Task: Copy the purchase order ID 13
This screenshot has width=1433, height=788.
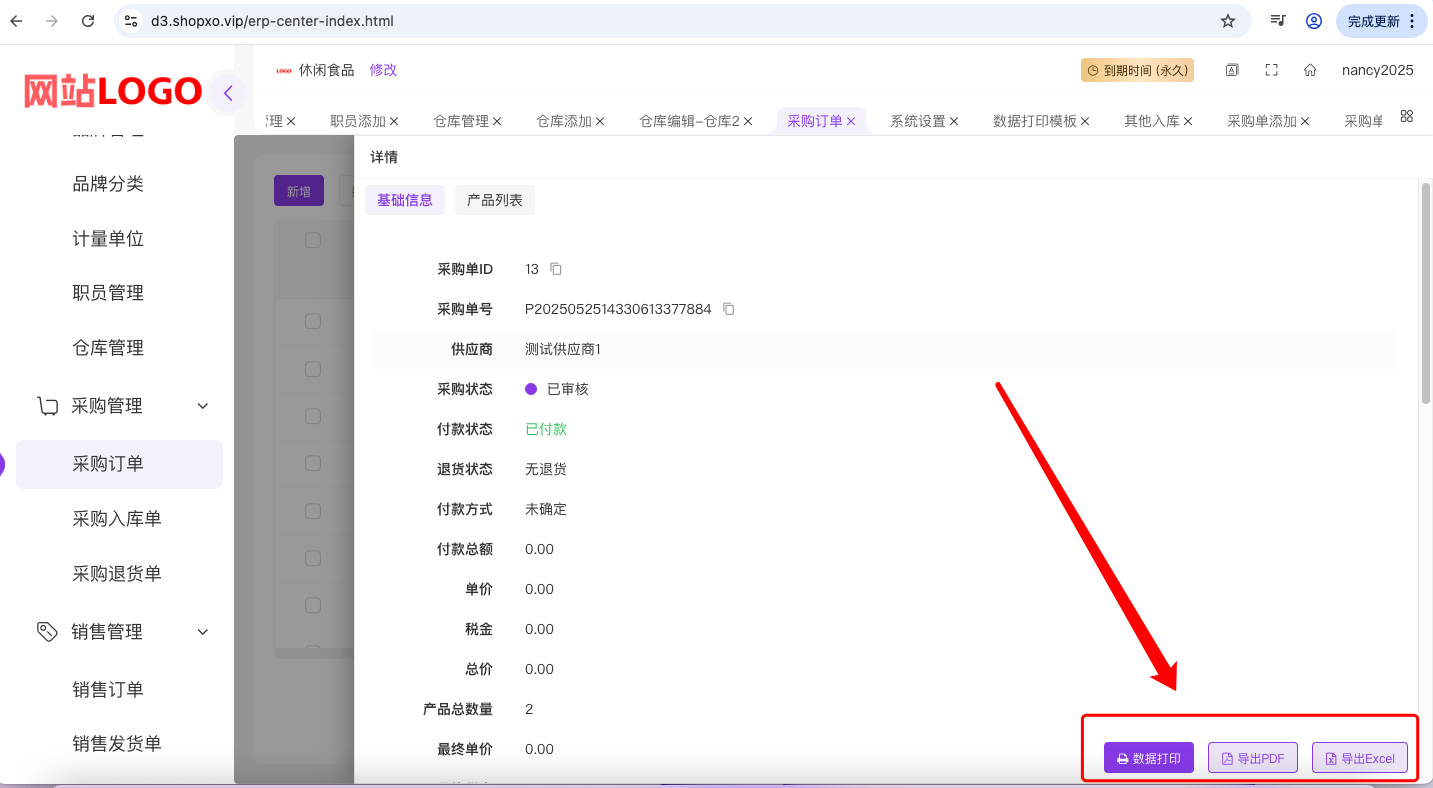Action: pyautogui.click(x=556, y=269)
